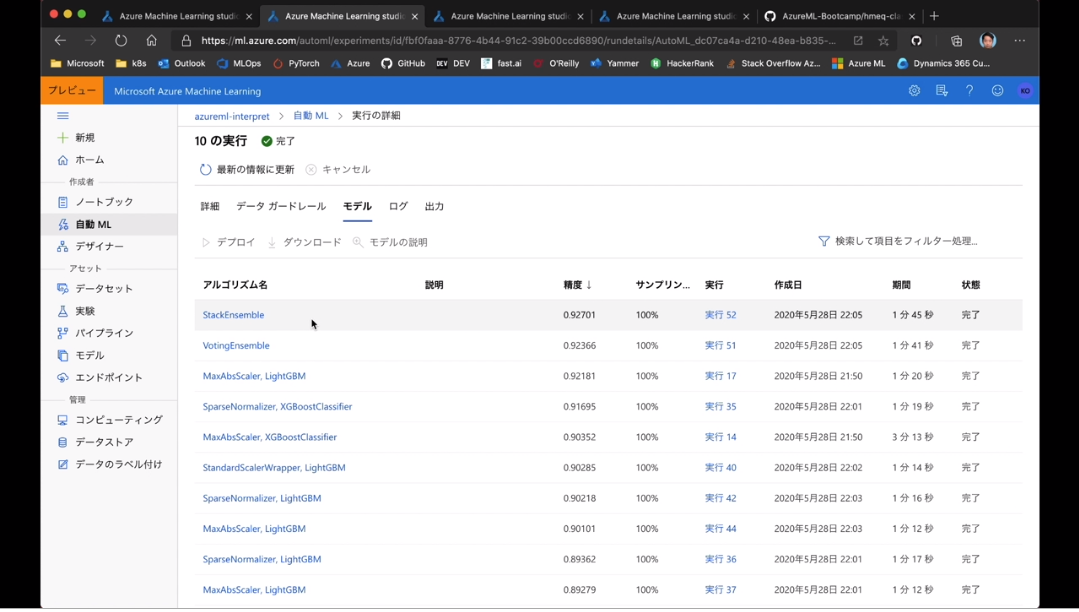The width and height of the screenshot is (1079, 612).
Task: Open the KO account avatar
Action: point(1025,91)
